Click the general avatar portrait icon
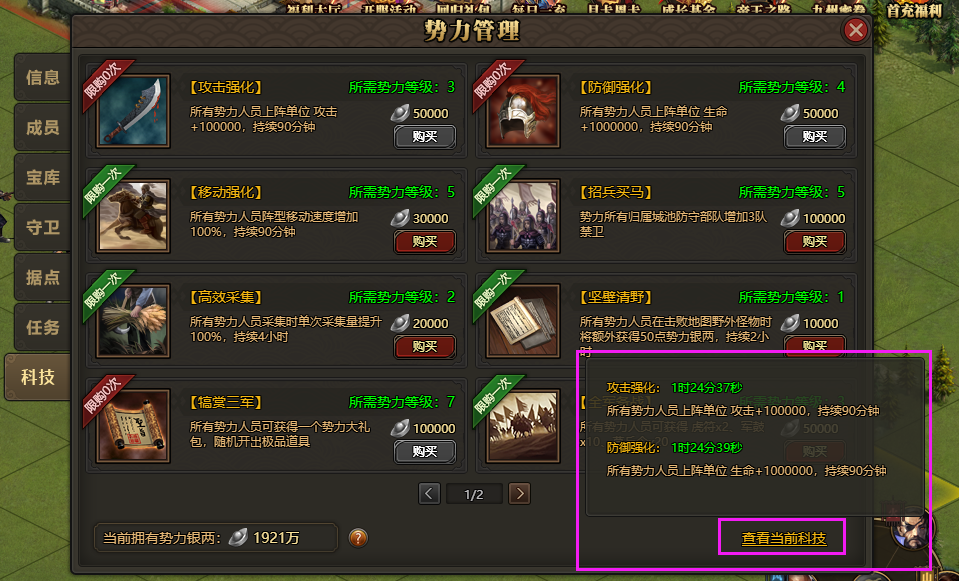The width and height of the screenshot is (959, 581). pyautogui.click(x=911, y=531)
